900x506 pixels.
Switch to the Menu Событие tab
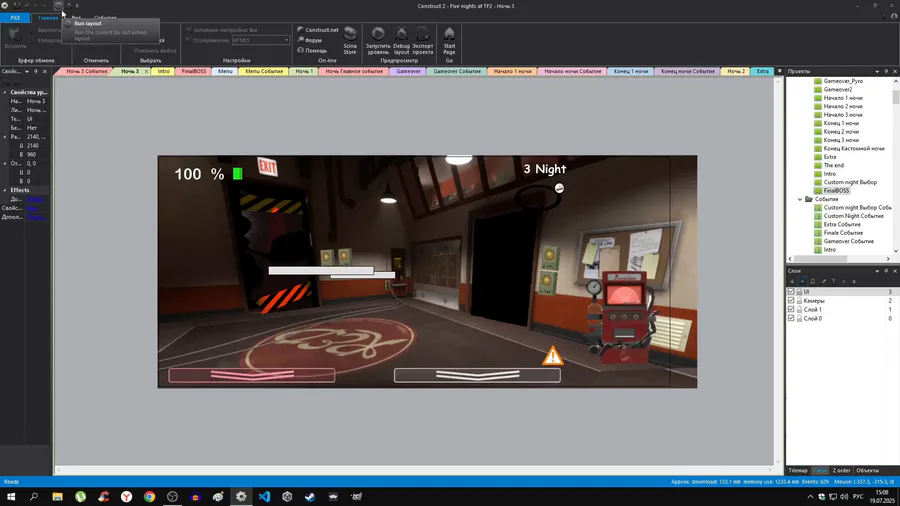pyautogui.click(x=264, y=71)
